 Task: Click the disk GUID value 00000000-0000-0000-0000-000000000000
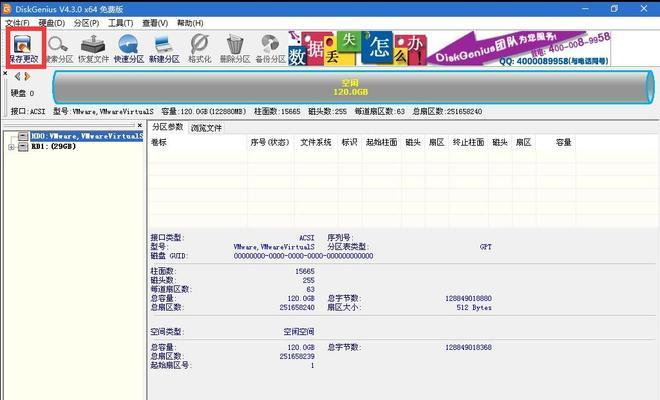303,256
